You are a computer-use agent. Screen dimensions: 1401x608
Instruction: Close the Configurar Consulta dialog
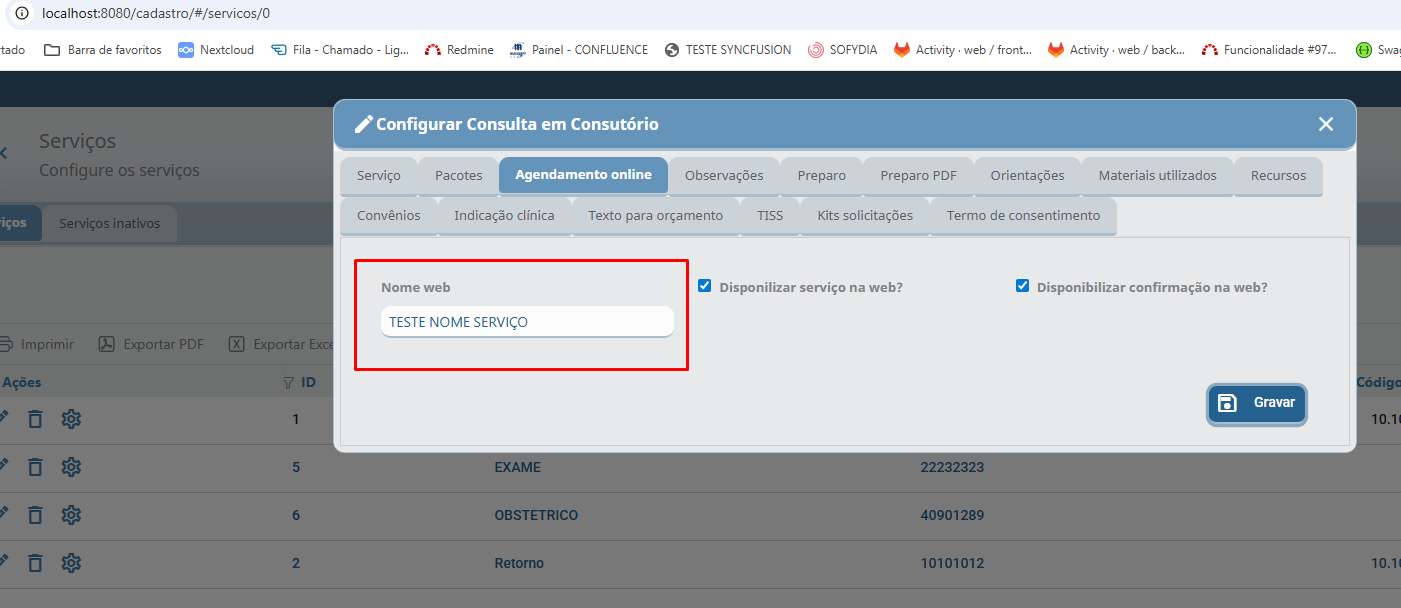(x=1326, y=124)
